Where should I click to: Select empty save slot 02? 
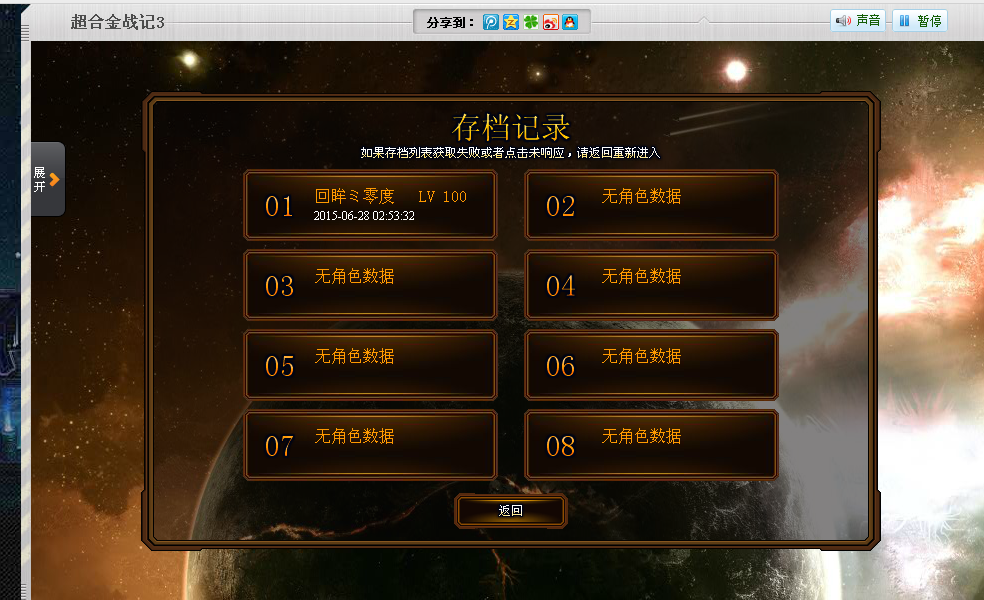[x=651, y=205]
